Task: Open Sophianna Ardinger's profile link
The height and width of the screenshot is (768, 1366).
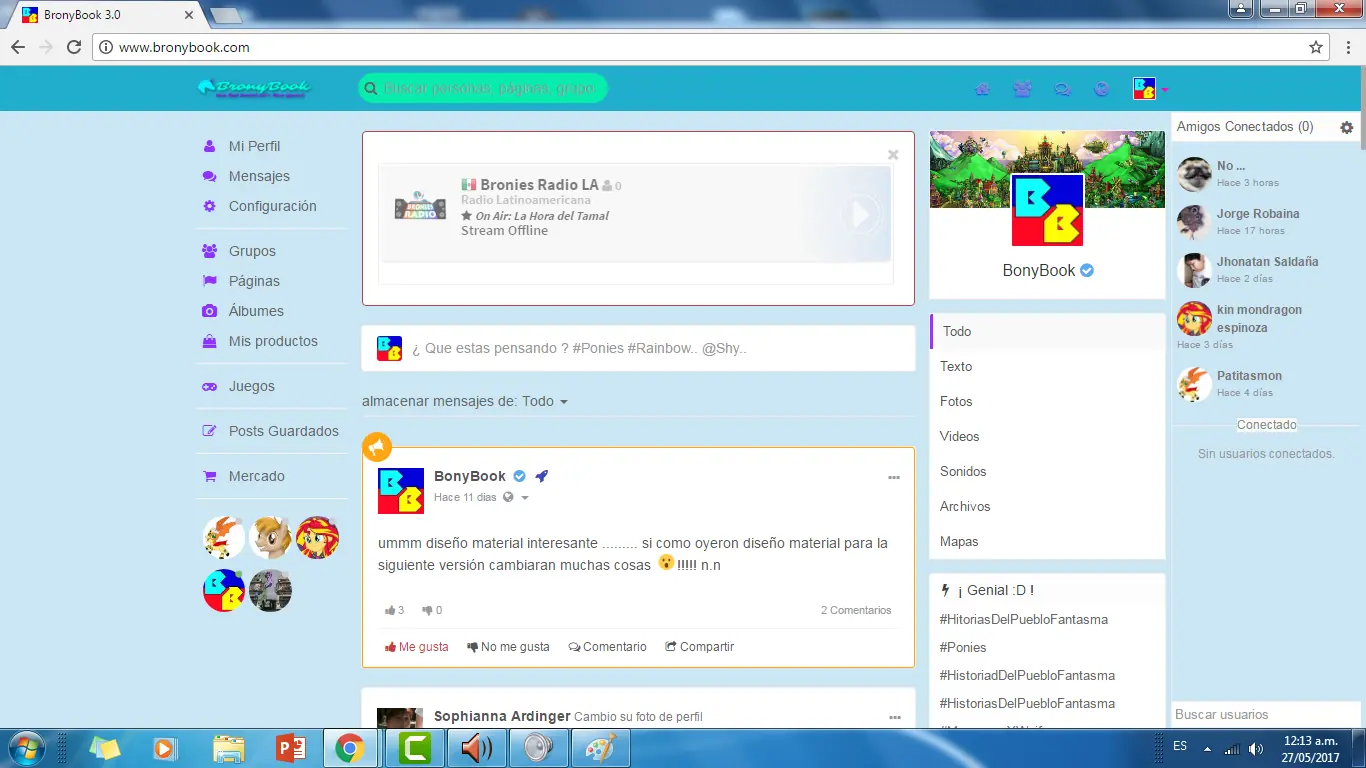Action: 502,716
